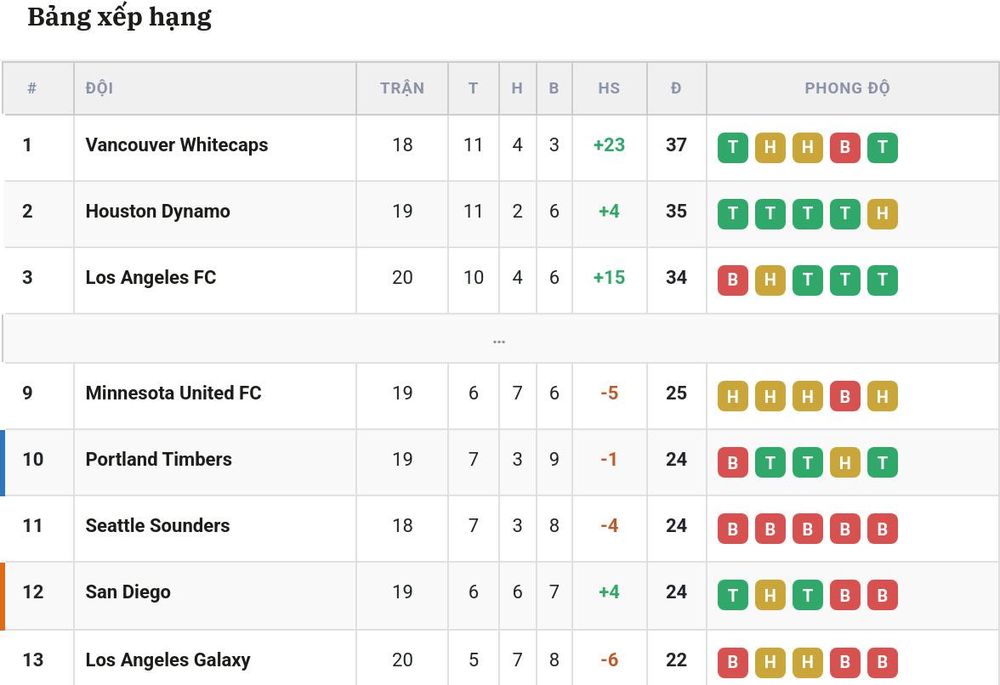Open the Seattle Sounders team link
Viewport: 1000px width, 685px height.
[x=158, y=526]
